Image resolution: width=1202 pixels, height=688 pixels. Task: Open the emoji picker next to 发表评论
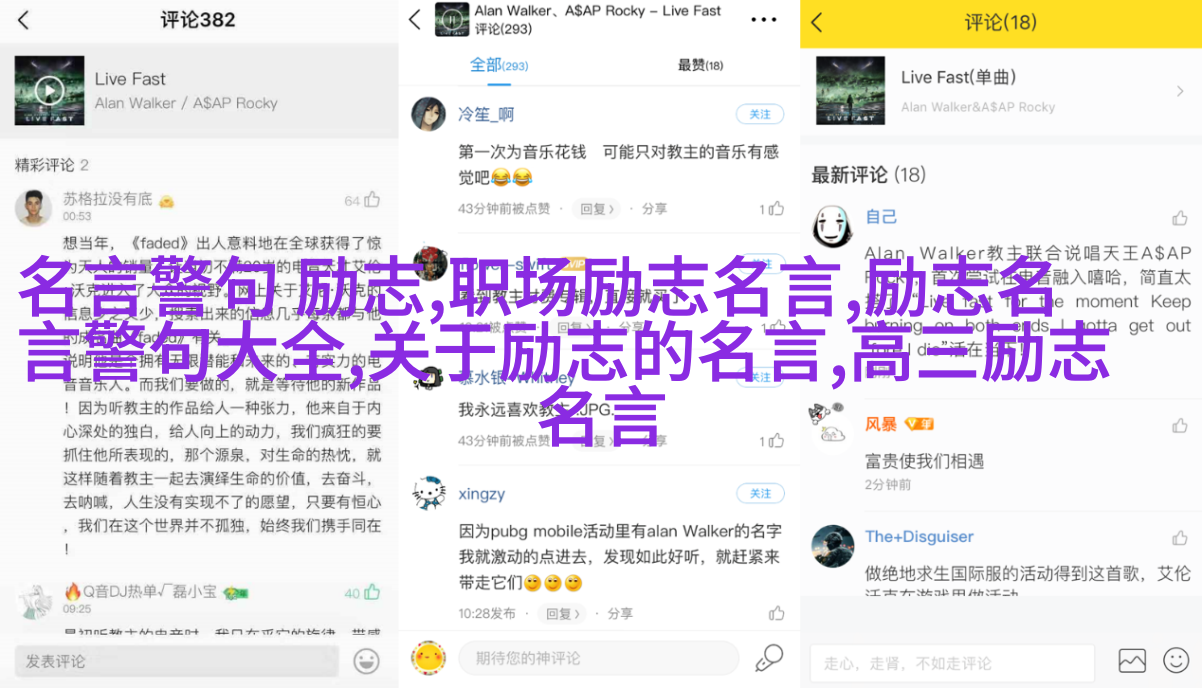click(367, 660)
